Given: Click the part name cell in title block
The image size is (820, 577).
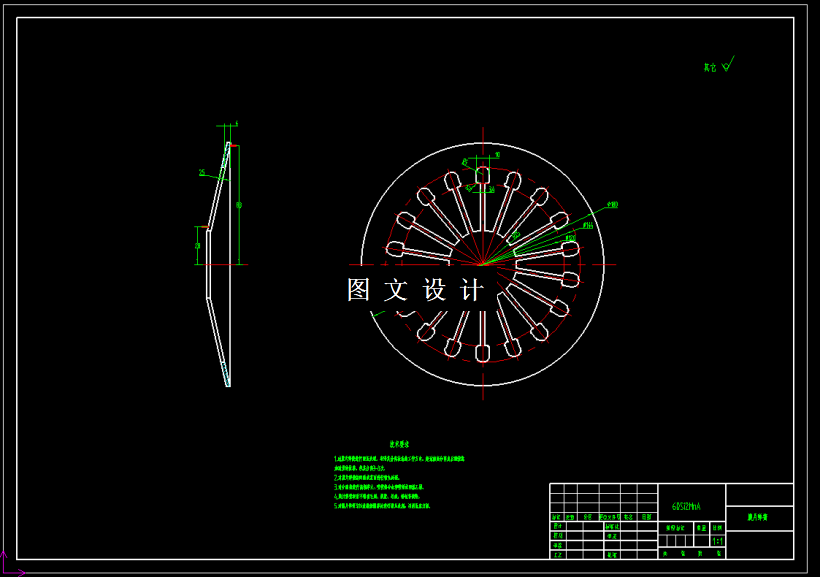Looking at the screenshot, I should (x=759, y=518).
